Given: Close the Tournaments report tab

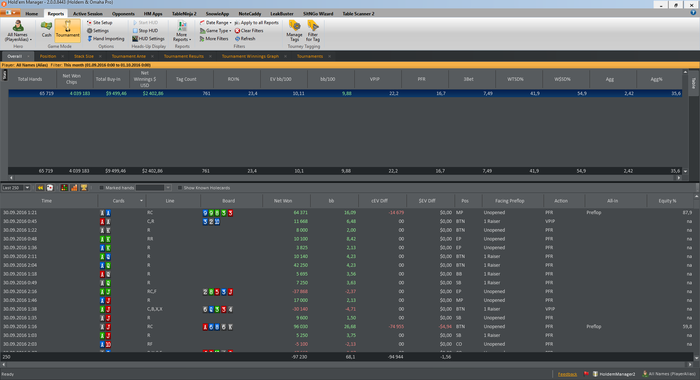Looking at the screenshot, I should coord(329,56).
